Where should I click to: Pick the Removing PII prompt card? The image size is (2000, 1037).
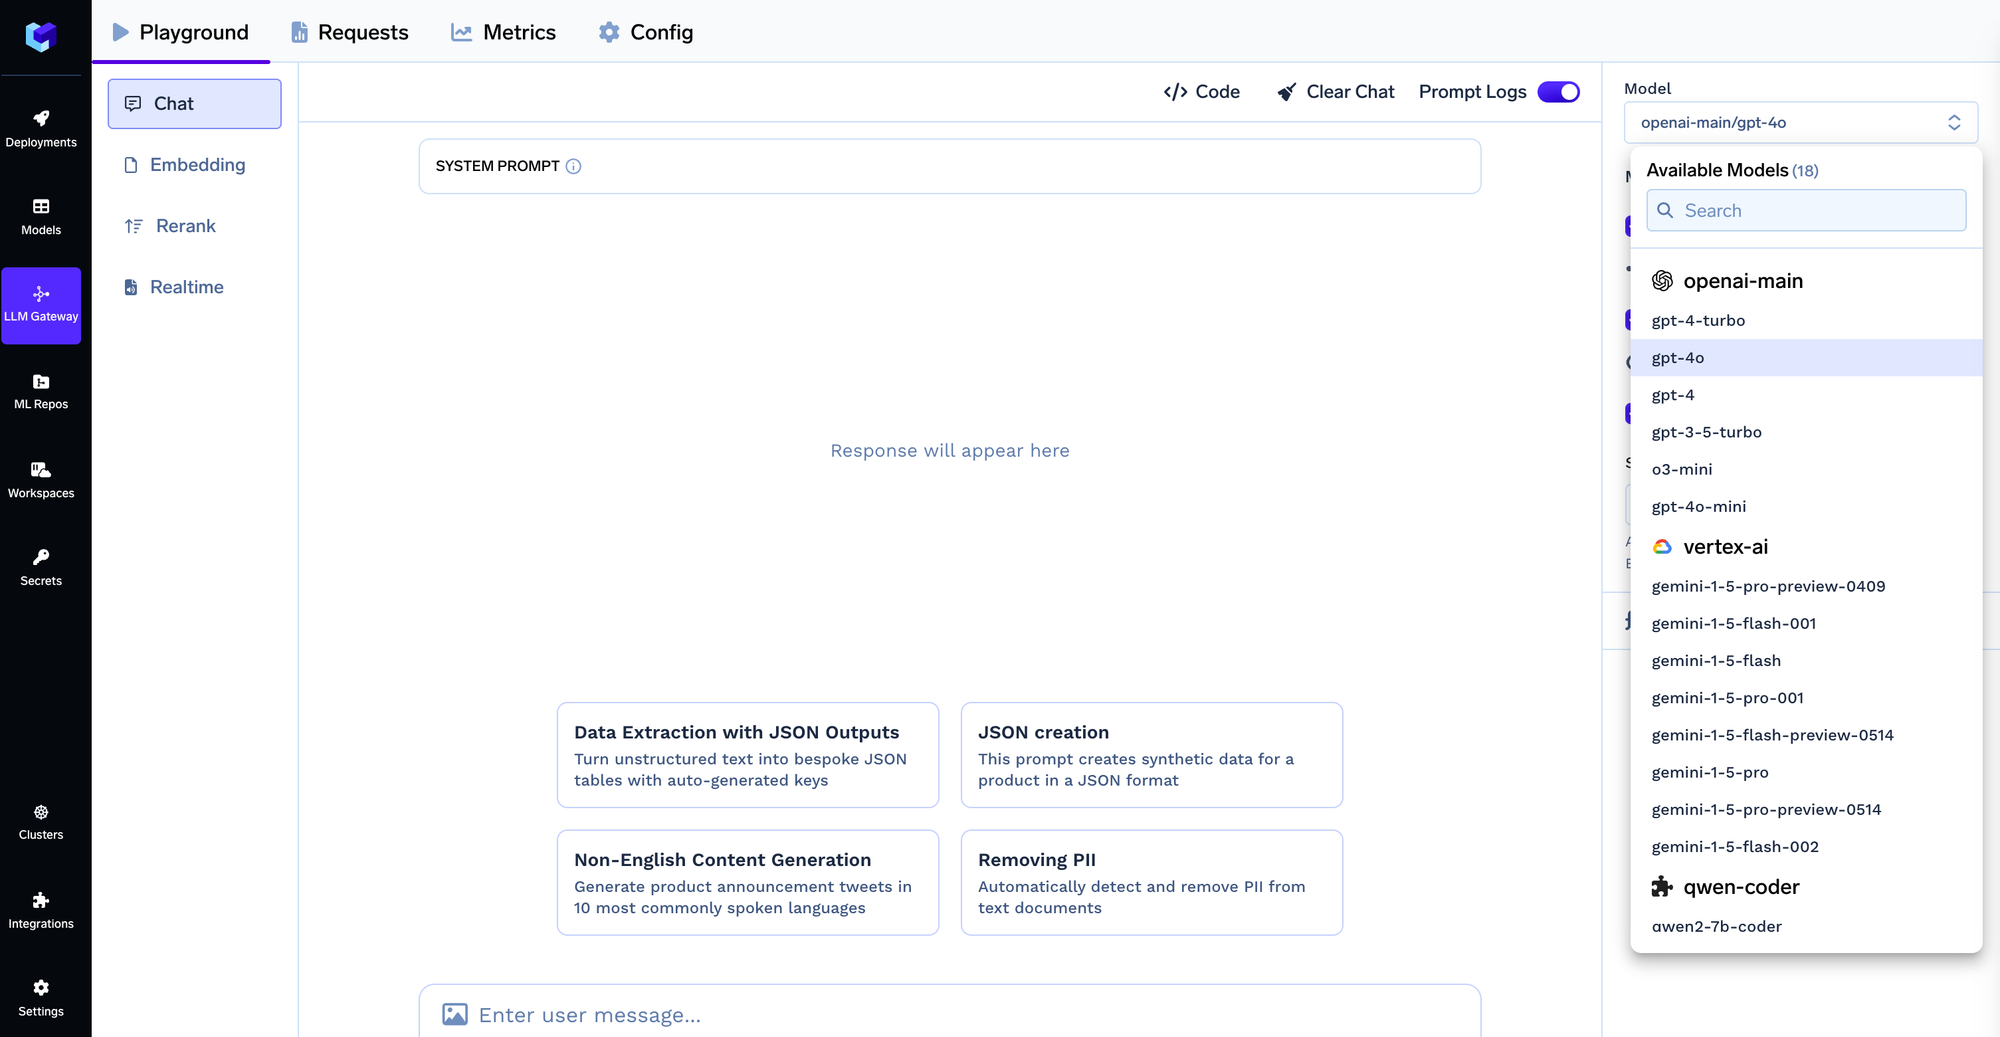pyautogui.click(x=1151, y=882)
